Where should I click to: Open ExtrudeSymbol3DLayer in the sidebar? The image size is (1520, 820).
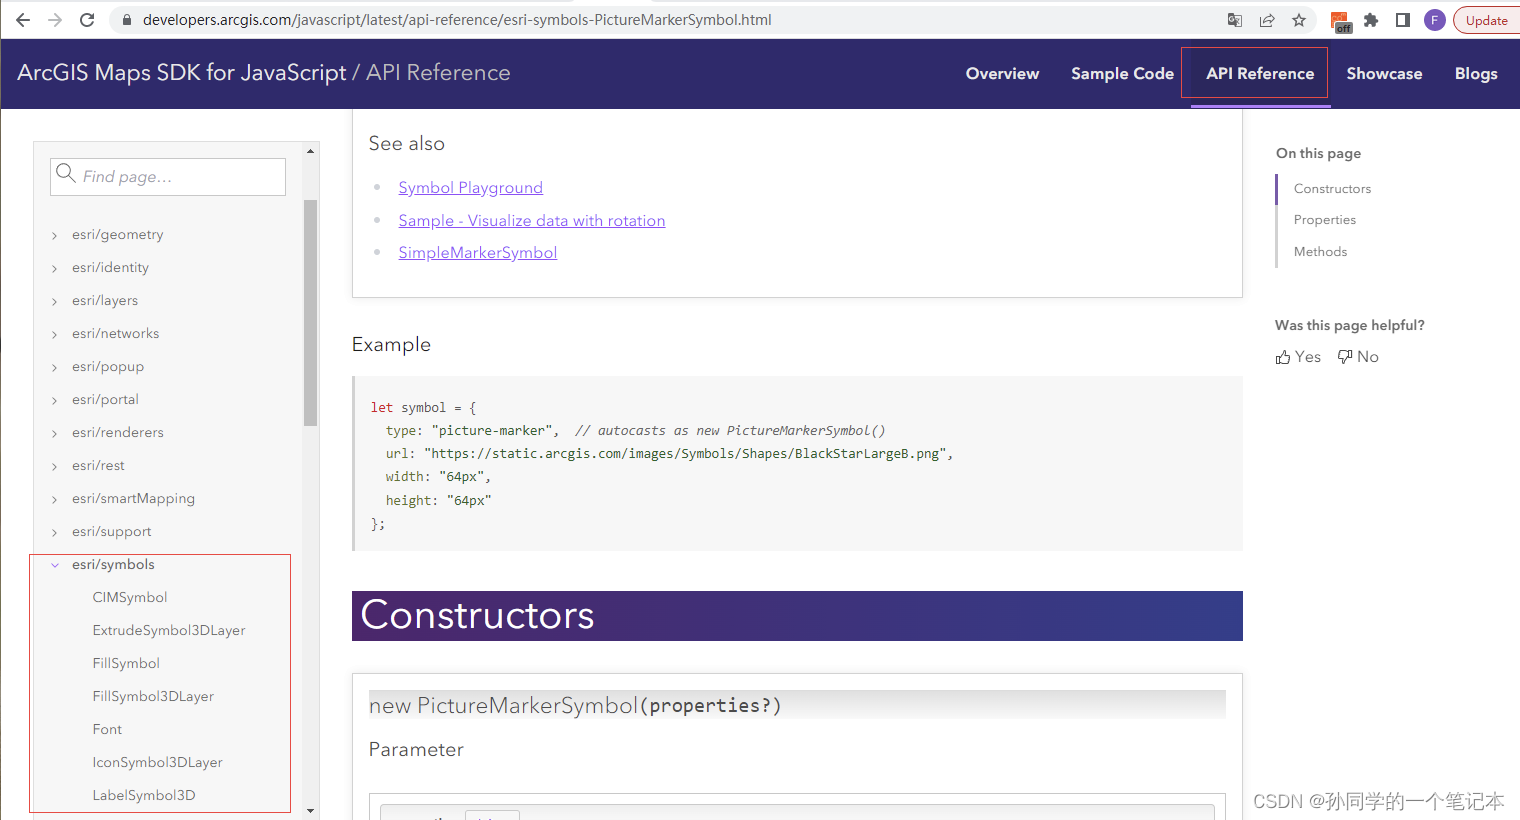(169, 631)
